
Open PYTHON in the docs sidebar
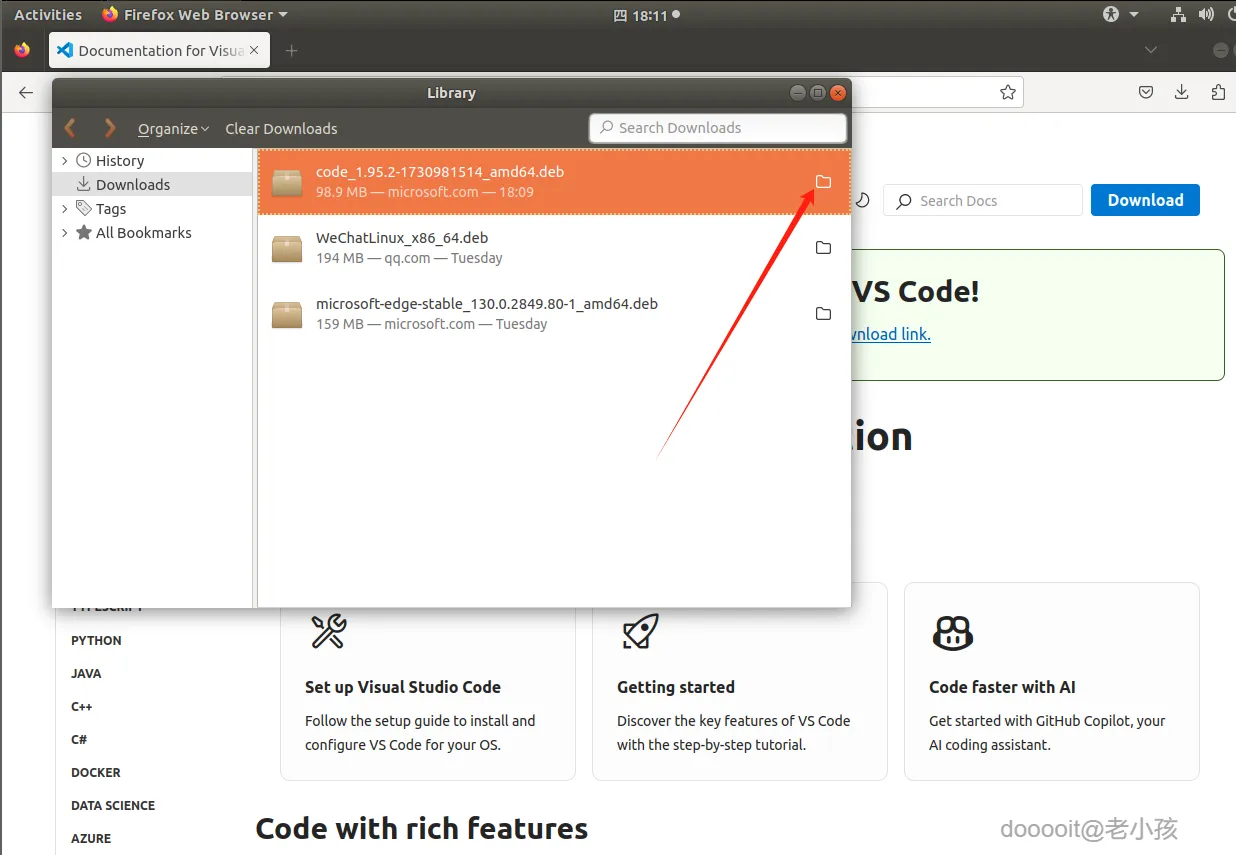tap(96, 641)
